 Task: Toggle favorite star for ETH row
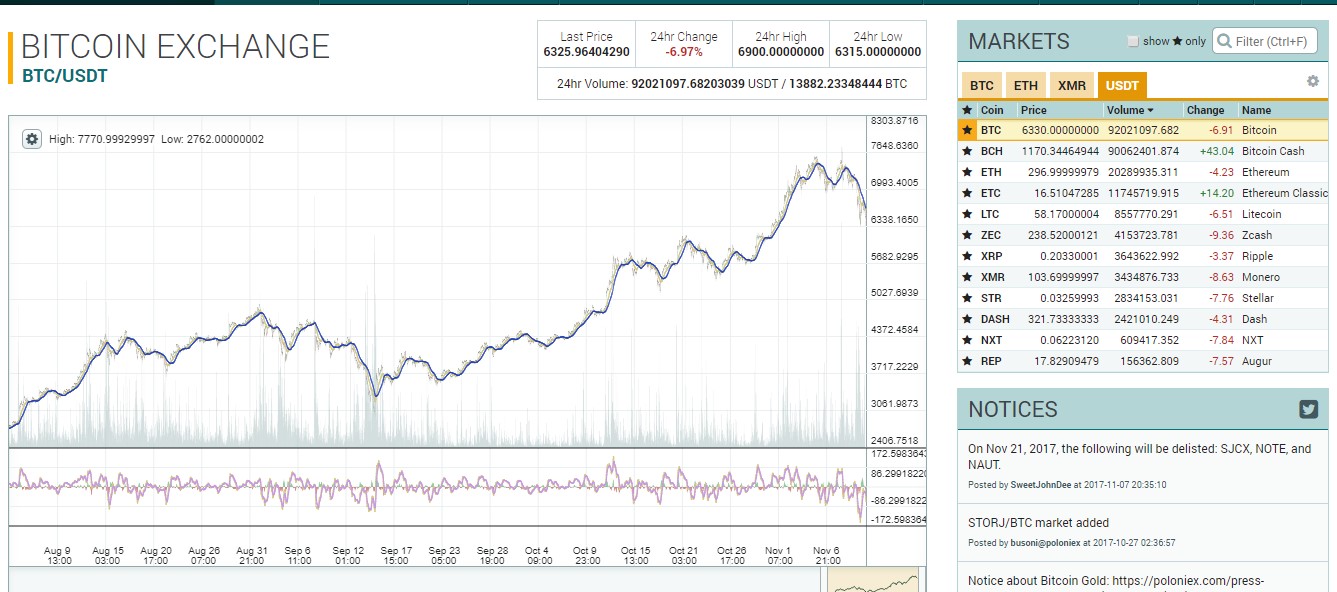[967, 172]
